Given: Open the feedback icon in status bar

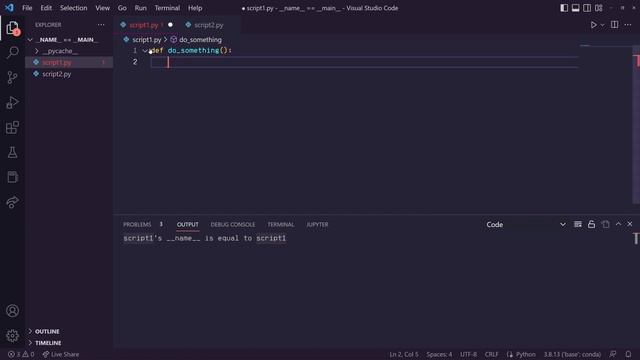Looking at the screenshot, I should [x=613, y=354].
